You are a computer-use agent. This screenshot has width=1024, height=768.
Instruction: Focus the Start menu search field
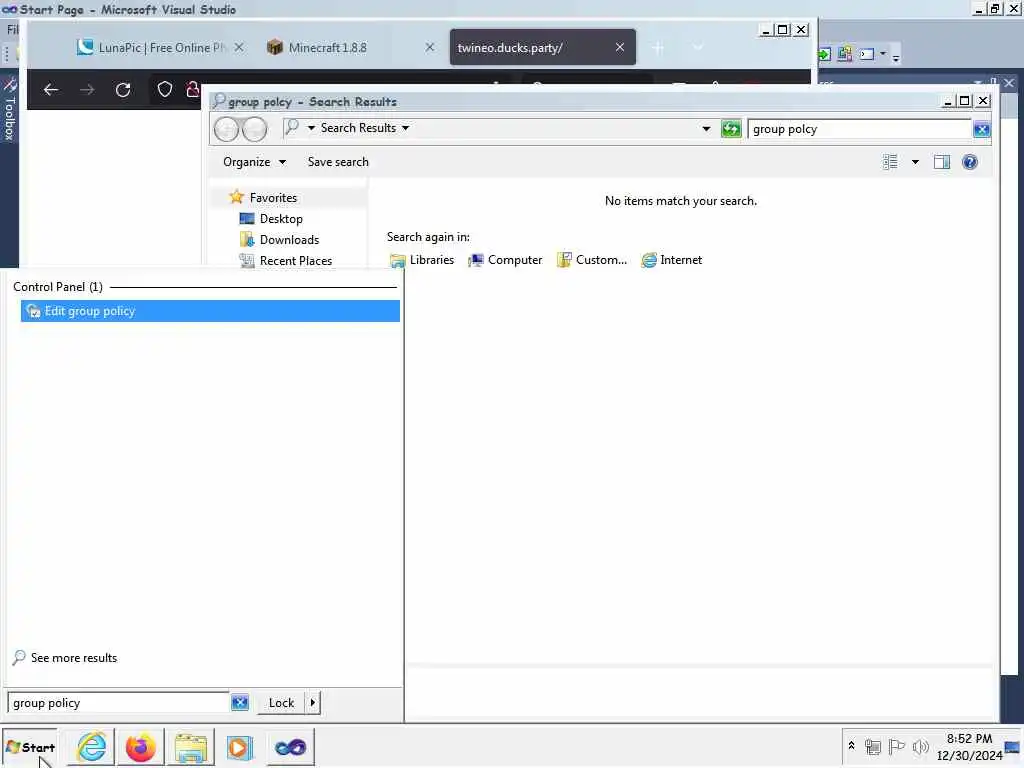(119, 703)
